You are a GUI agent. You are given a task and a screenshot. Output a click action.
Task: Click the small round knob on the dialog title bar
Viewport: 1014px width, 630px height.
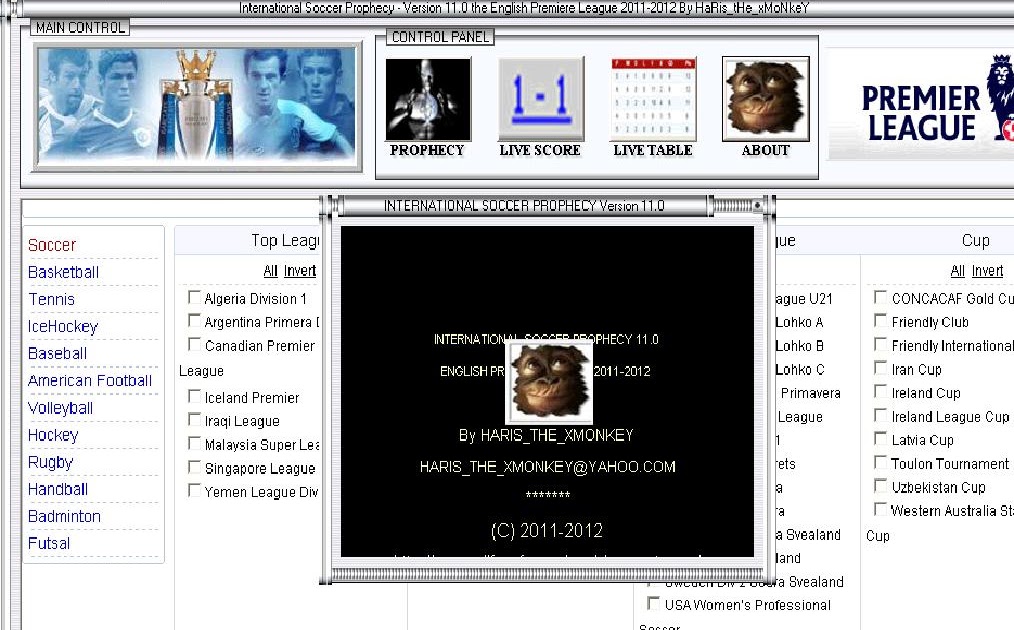[757, 206]
